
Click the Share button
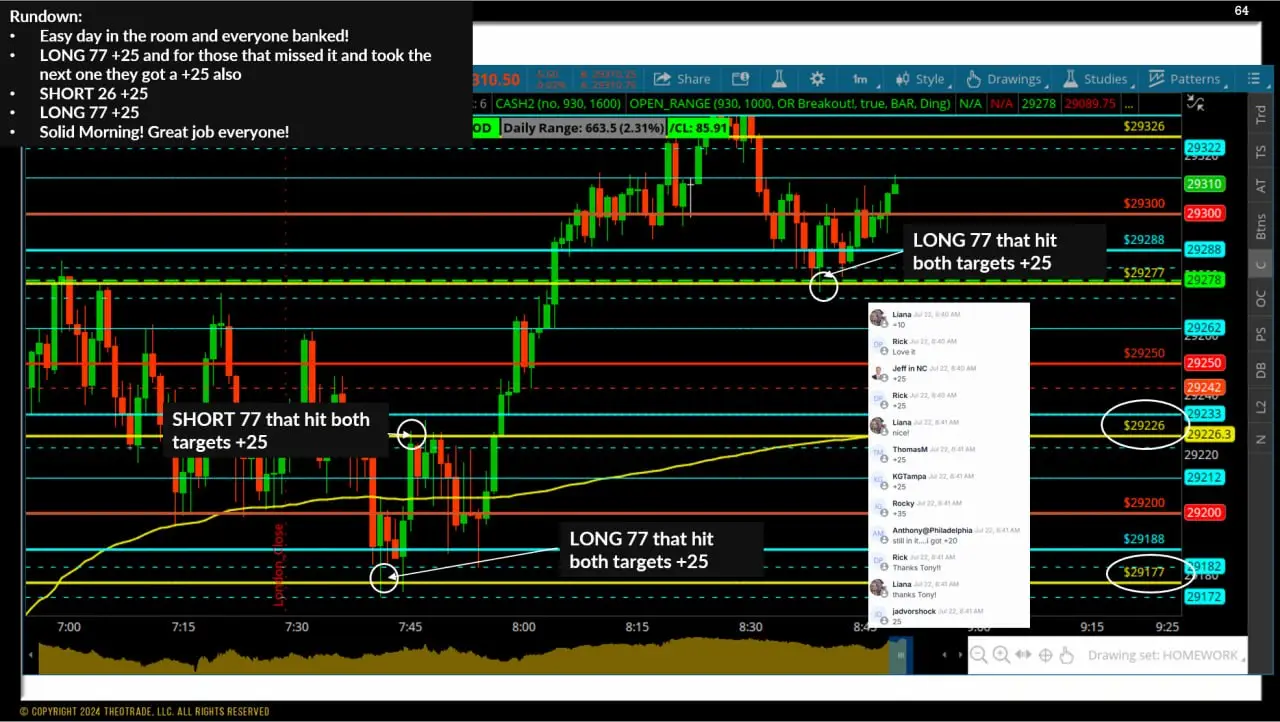[682, 79]
